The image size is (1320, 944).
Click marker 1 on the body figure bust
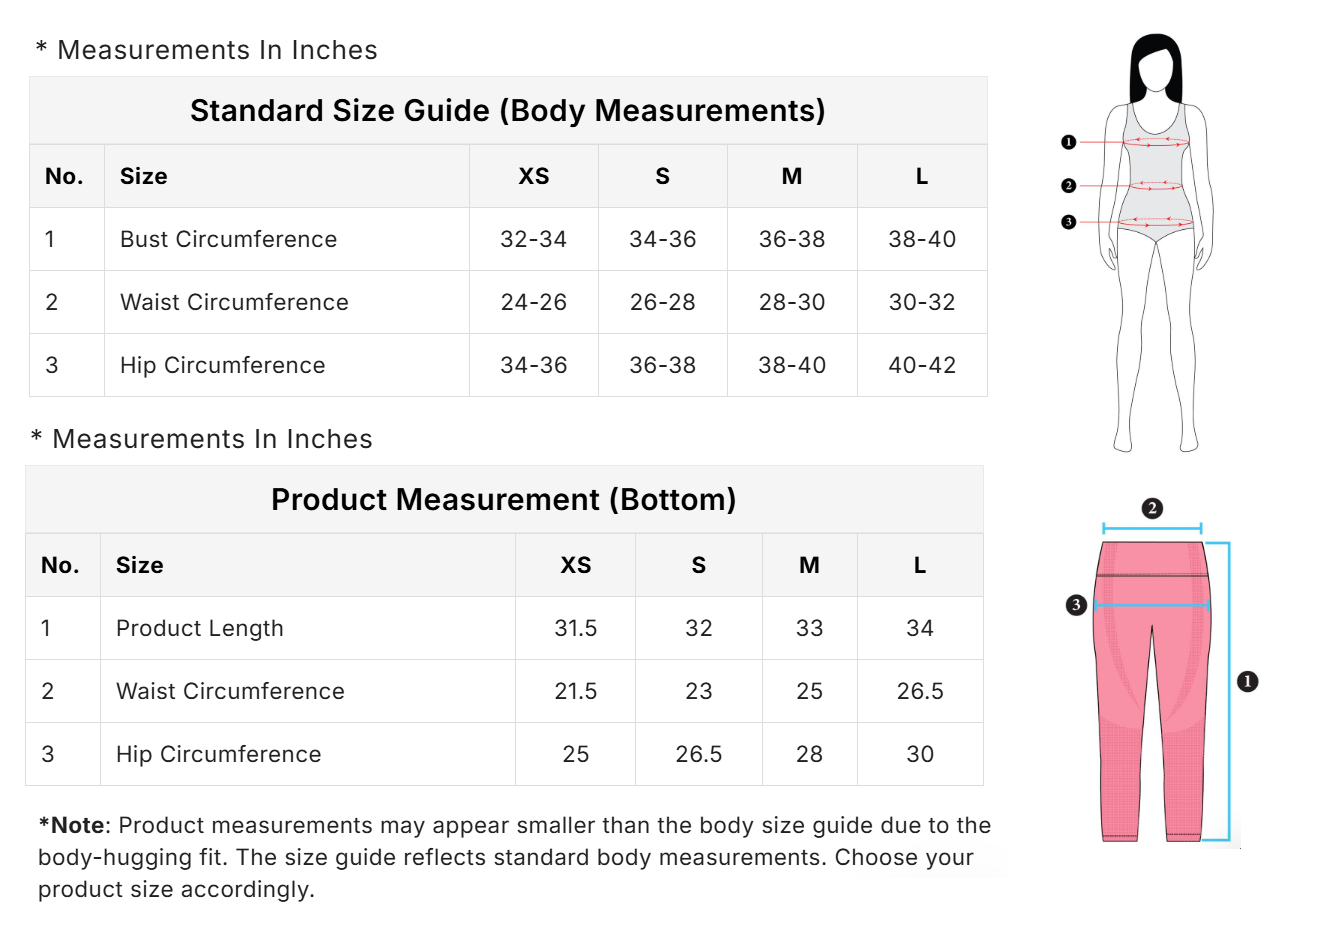(1068, 142)
